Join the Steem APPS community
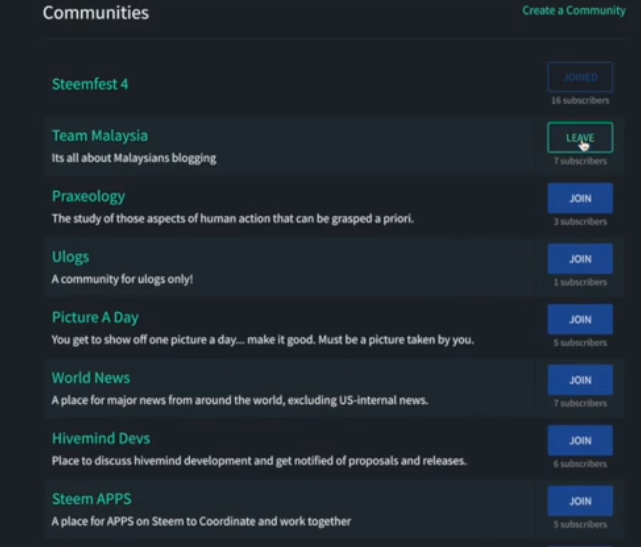The image size is (641, 547). (x=580, y=501)
